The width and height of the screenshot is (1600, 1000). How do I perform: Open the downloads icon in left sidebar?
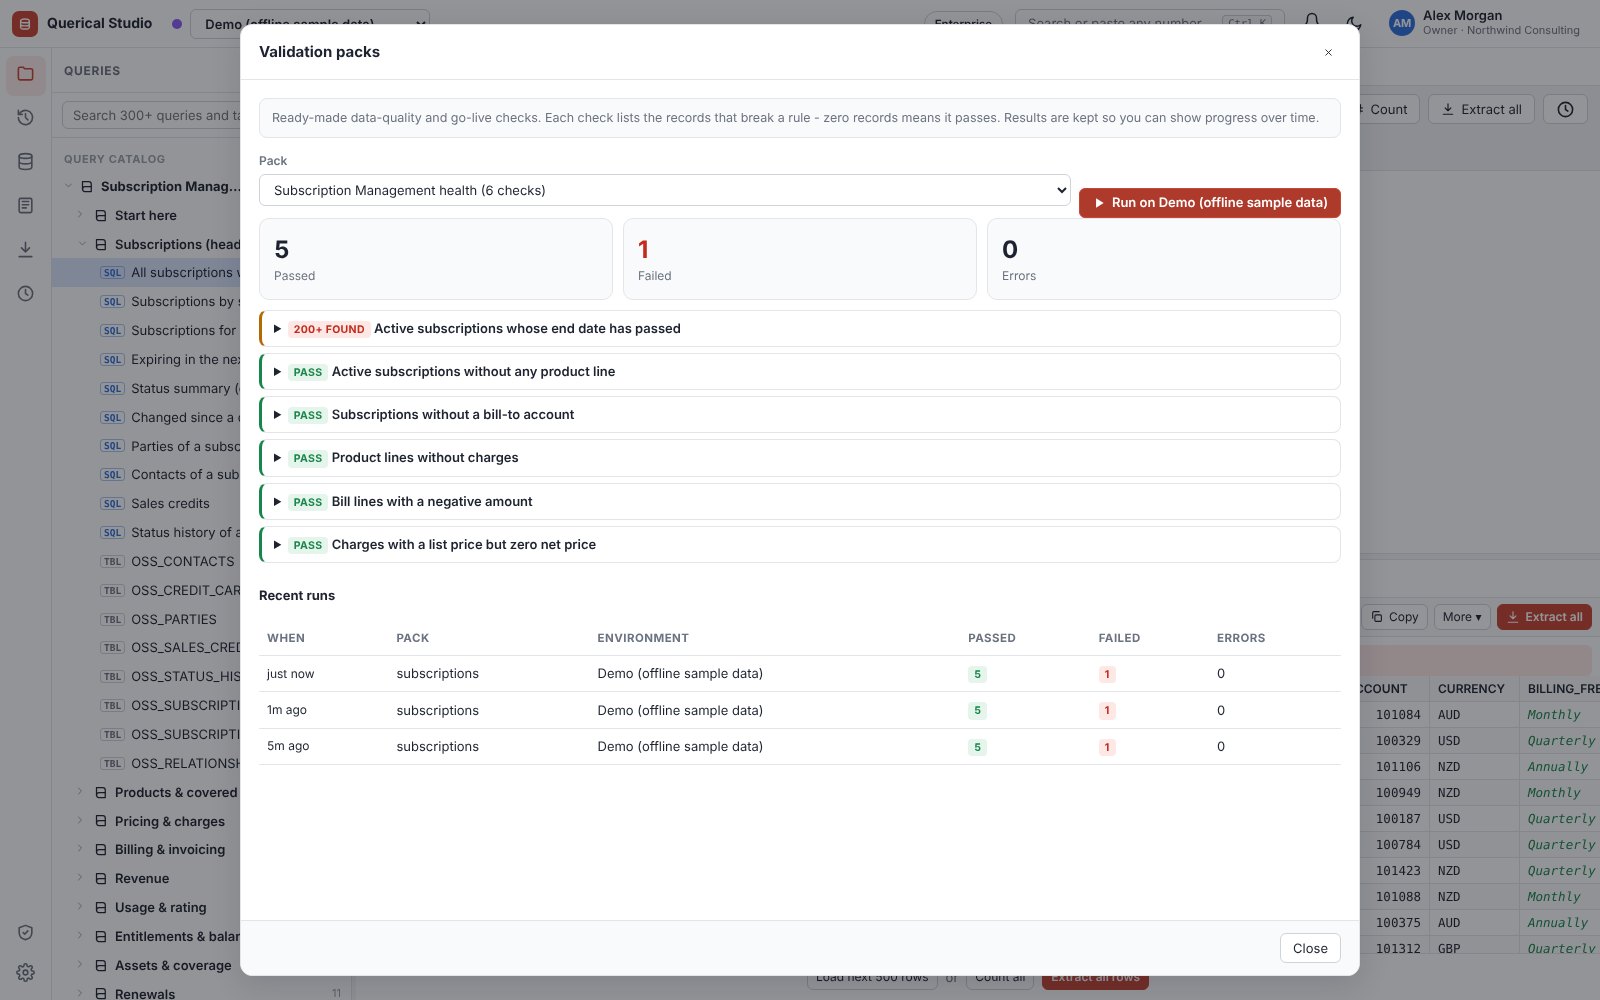[26, 250]
